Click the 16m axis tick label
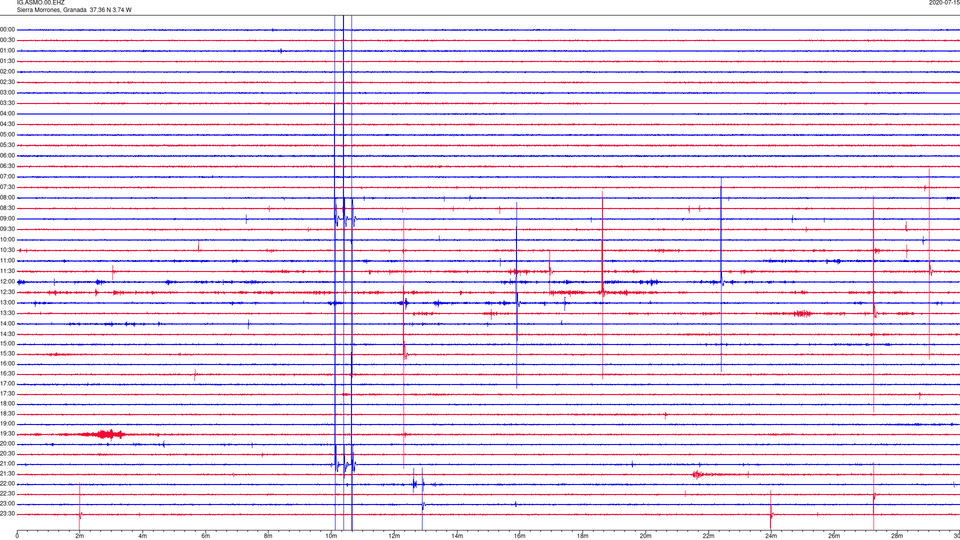The image size is (960, 540). (520, 536)
